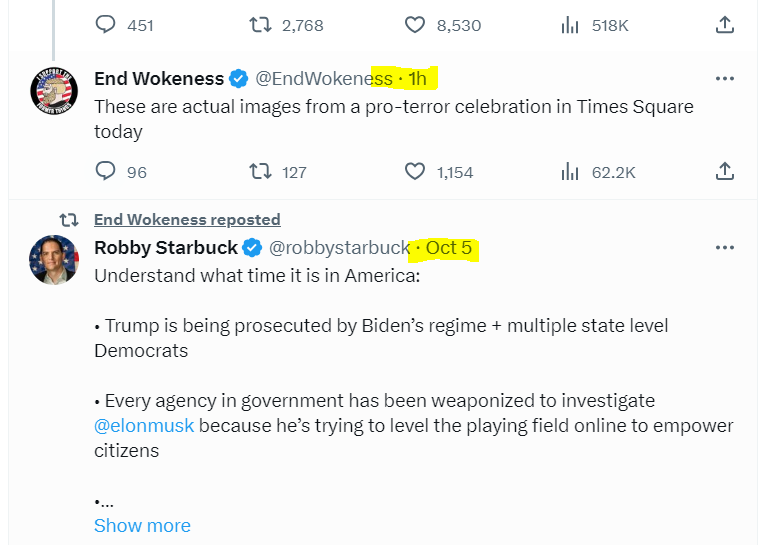
Task: Open more options on End Wokeness tweet
Action: pyautogui.click(x=725, y=78)
